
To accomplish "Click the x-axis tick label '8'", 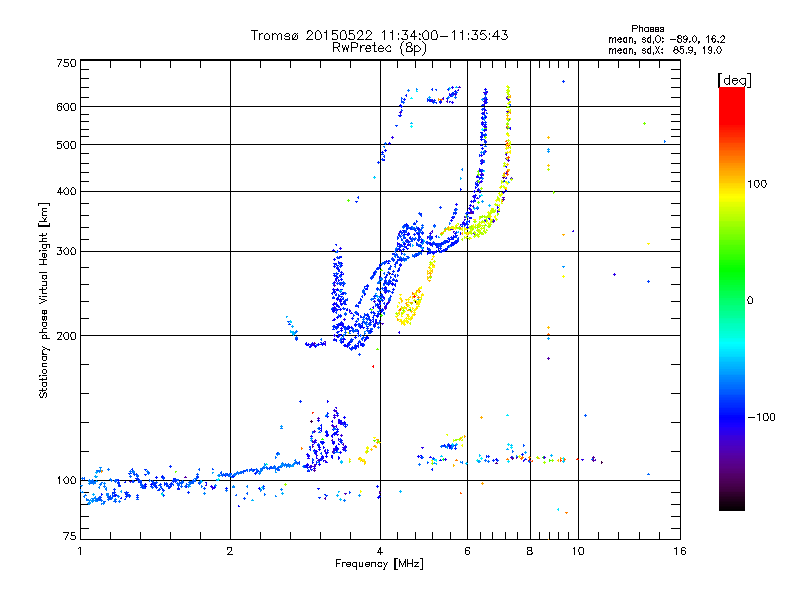I will [530, 551].
